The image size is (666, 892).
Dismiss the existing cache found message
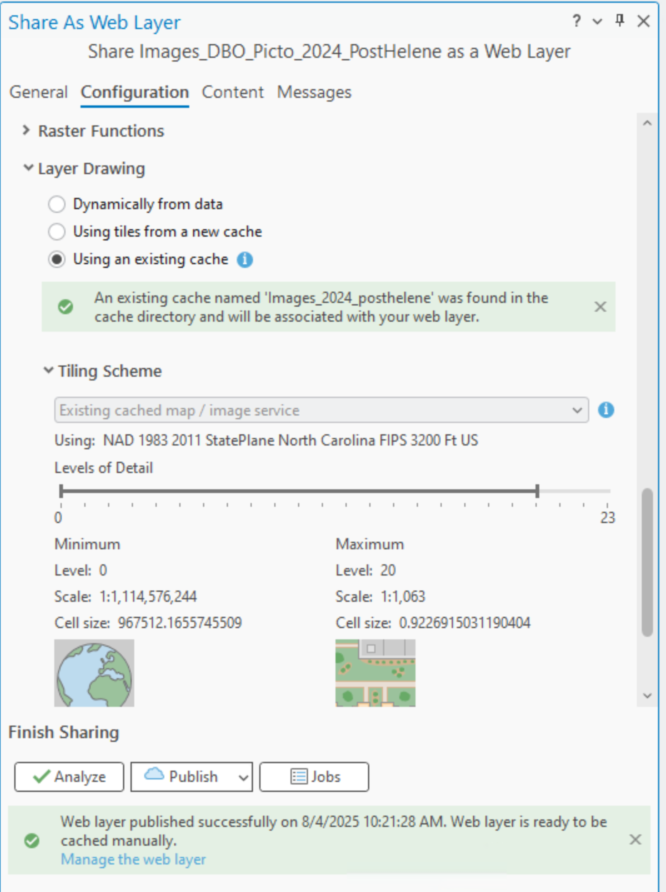pos(600,307)
